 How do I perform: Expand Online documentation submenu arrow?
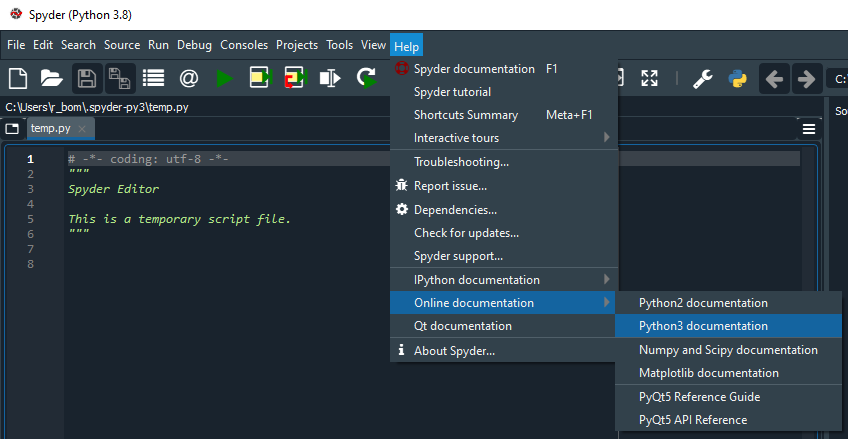pos(607,302)
